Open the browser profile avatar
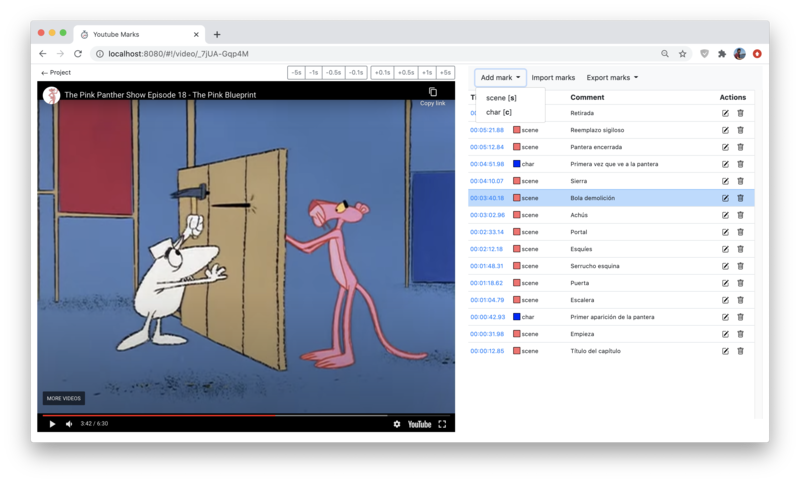The height and width of the screenshot is (483, 800). point(739,54)
